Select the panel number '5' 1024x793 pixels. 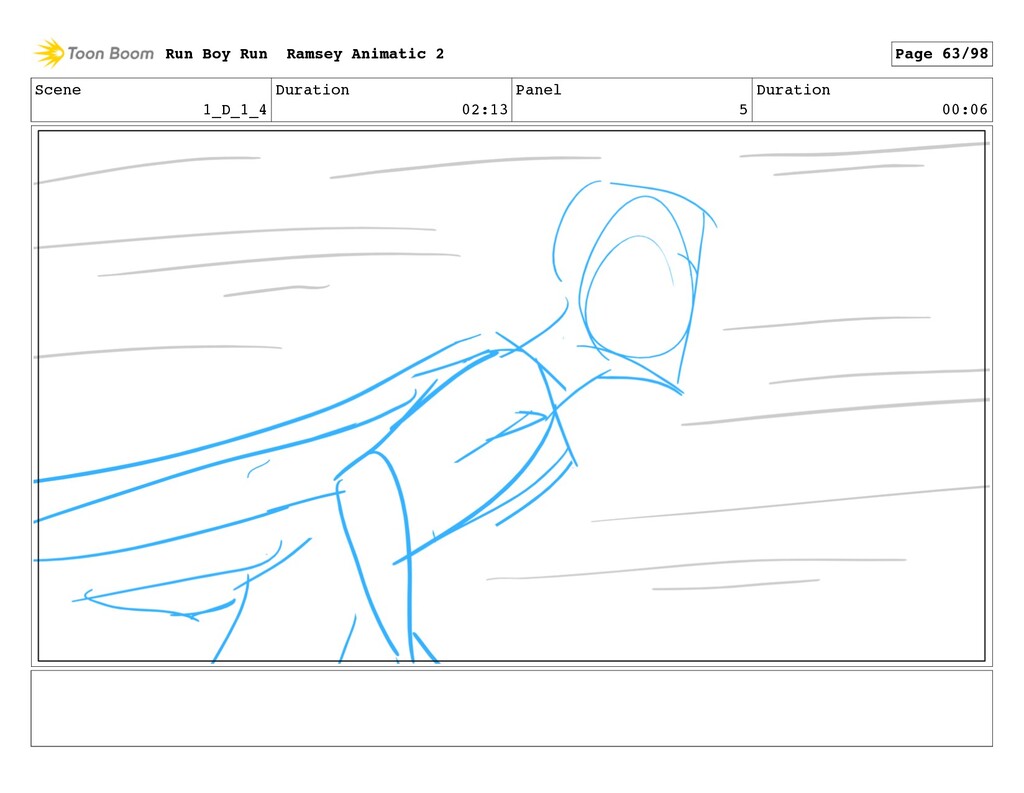[743, 110]
